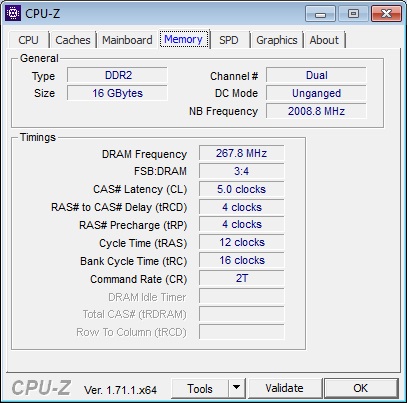Click the tRCD 4 clocks value
The image size is (407, 403).
click(x=242, y=207)
